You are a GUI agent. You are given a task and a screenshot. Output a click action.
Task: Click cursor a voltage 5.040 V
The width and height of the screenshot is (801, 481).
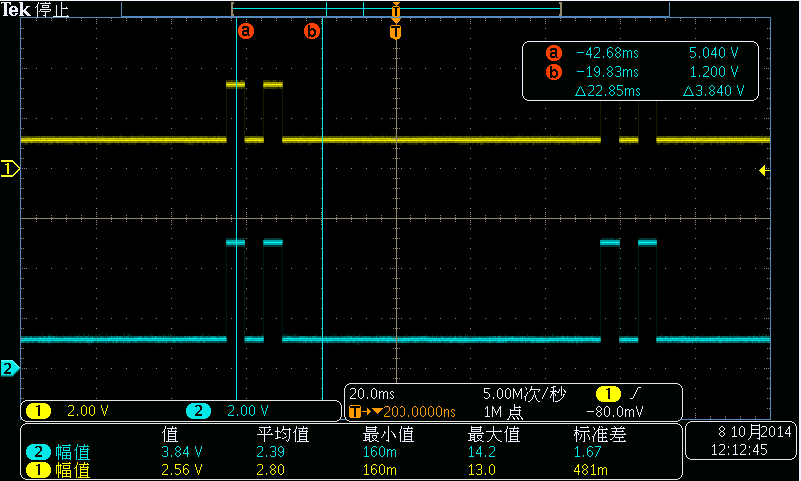(713, 53)
